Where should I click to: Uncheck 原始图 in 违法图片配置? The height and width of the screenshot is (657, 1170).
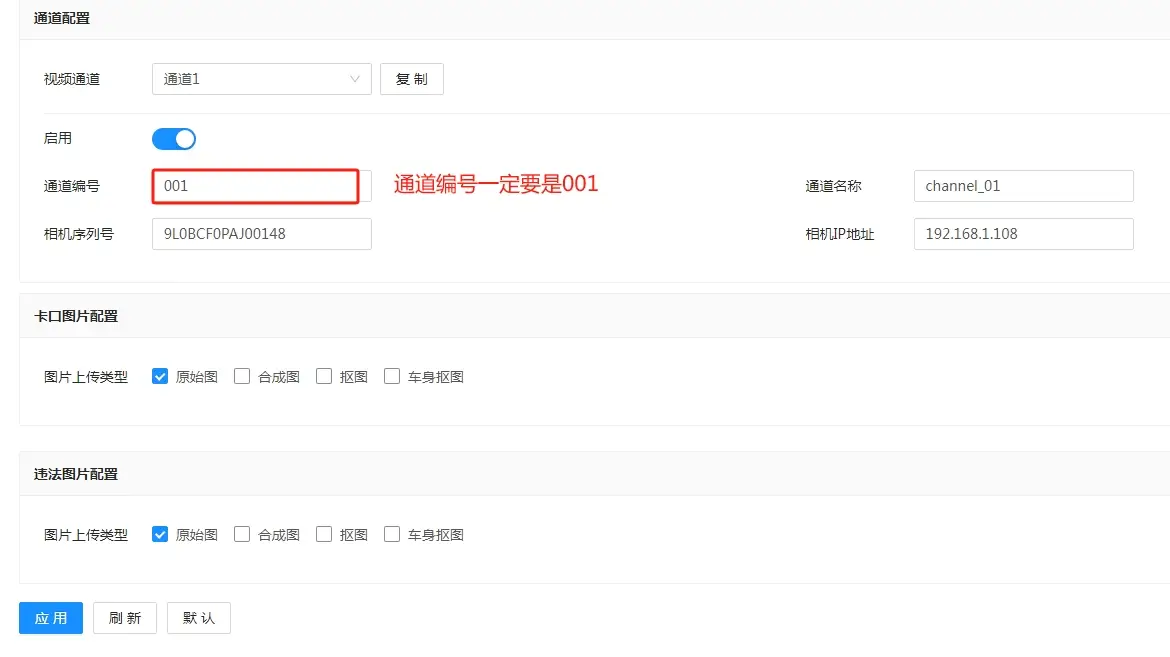click(160, 535)
